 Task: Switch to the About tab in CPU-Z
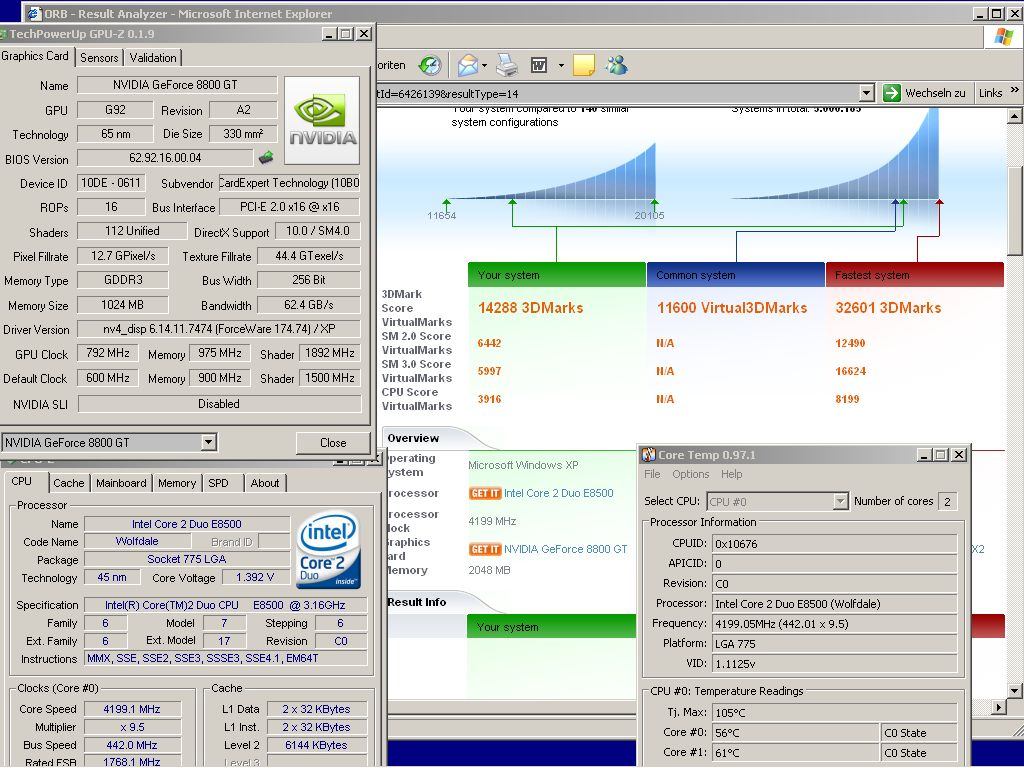click(264, 483)
